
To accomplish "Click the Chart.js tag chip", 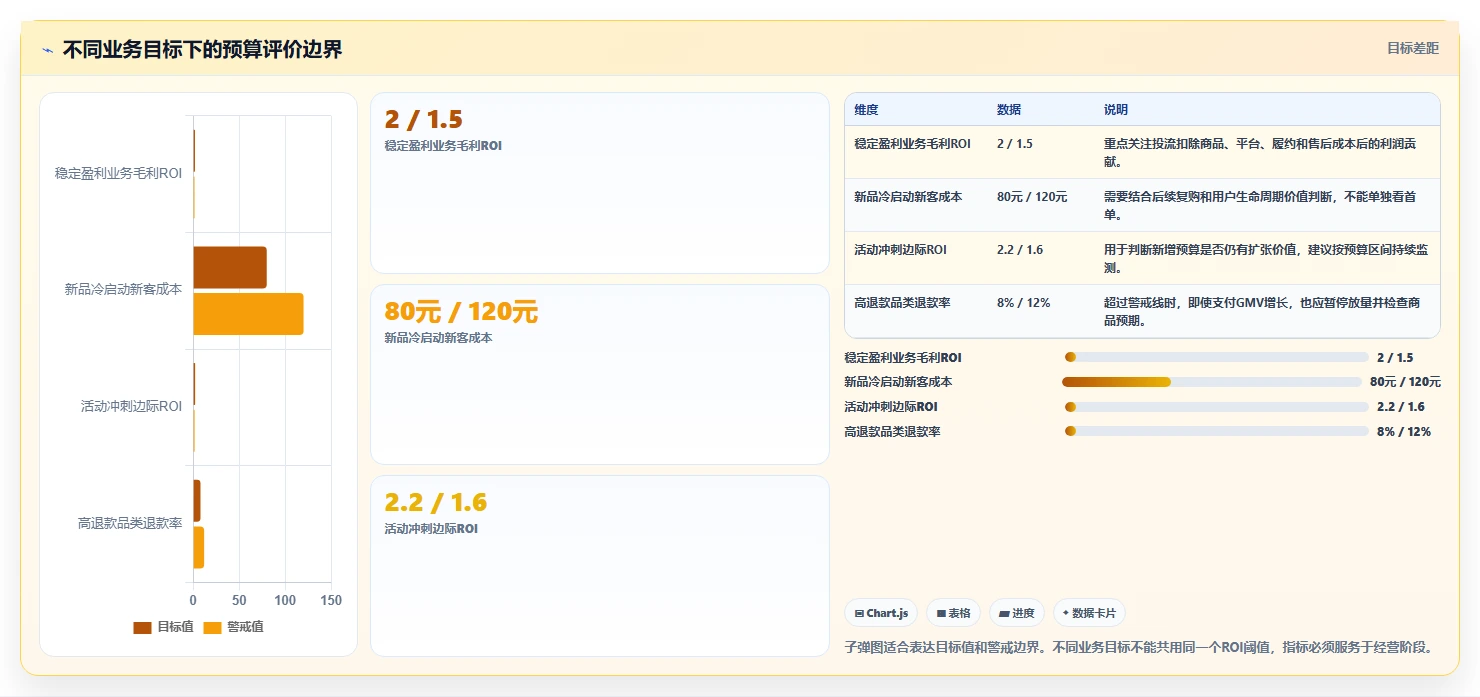I will [881, 613].
